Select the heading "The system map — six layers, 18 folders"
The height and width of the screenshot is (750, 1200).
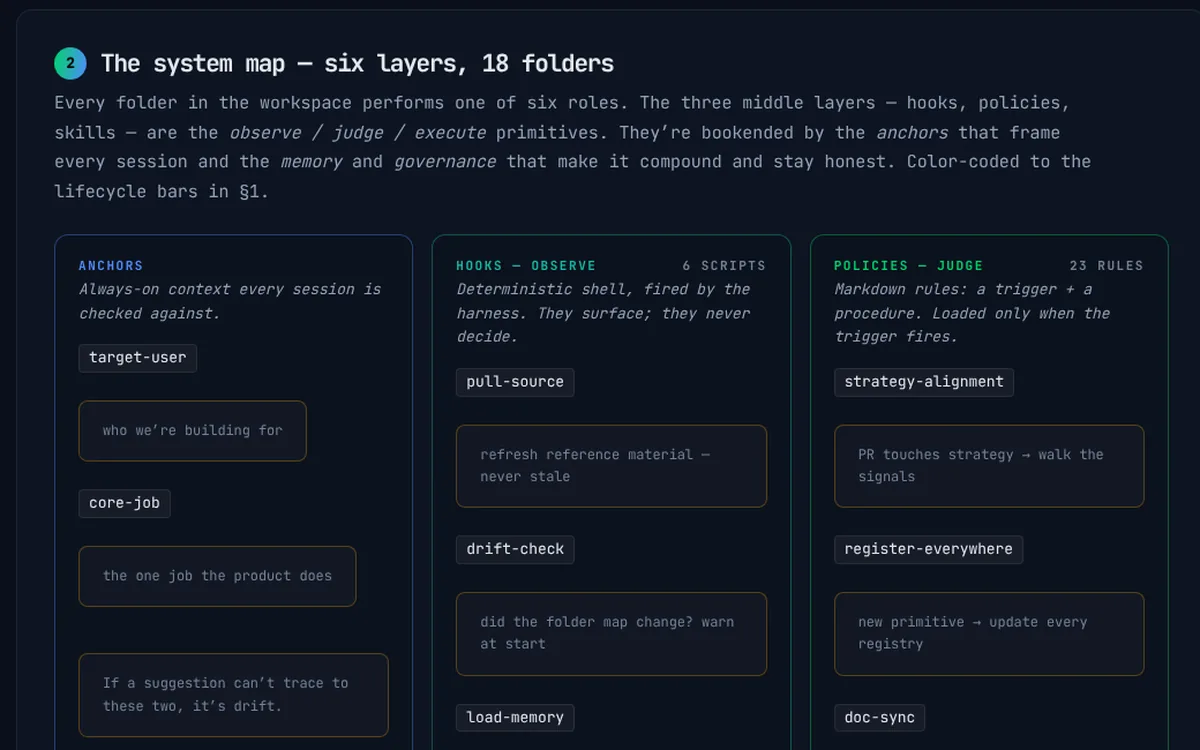pyautogui.click(x=357, y=64)
